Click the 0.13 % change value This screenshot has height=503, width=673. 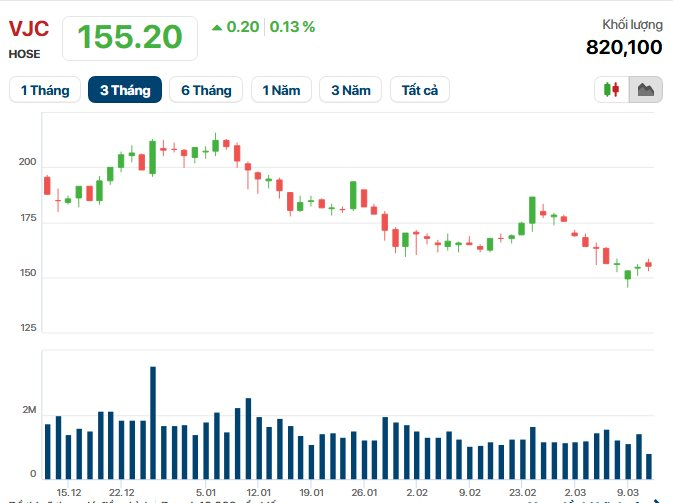294,27
